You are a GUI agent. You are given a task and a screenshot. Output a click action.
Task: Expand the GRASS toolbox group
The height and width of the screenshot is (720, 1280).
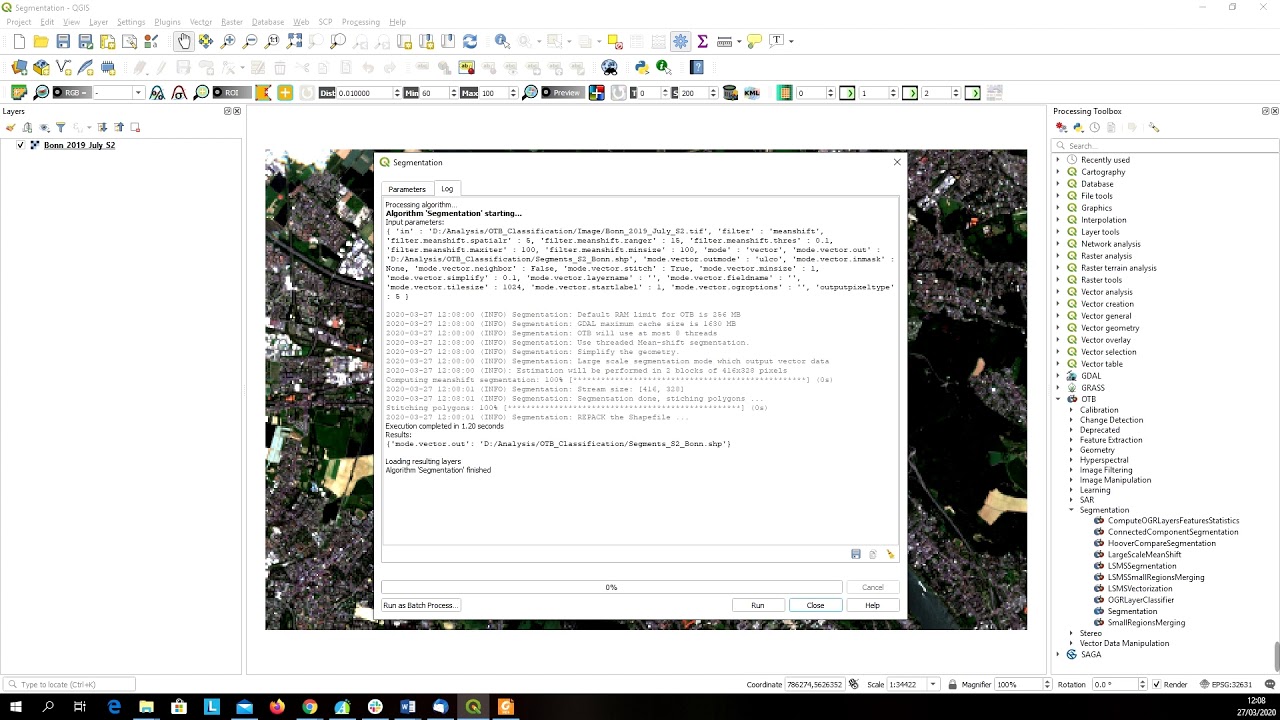1058,388
